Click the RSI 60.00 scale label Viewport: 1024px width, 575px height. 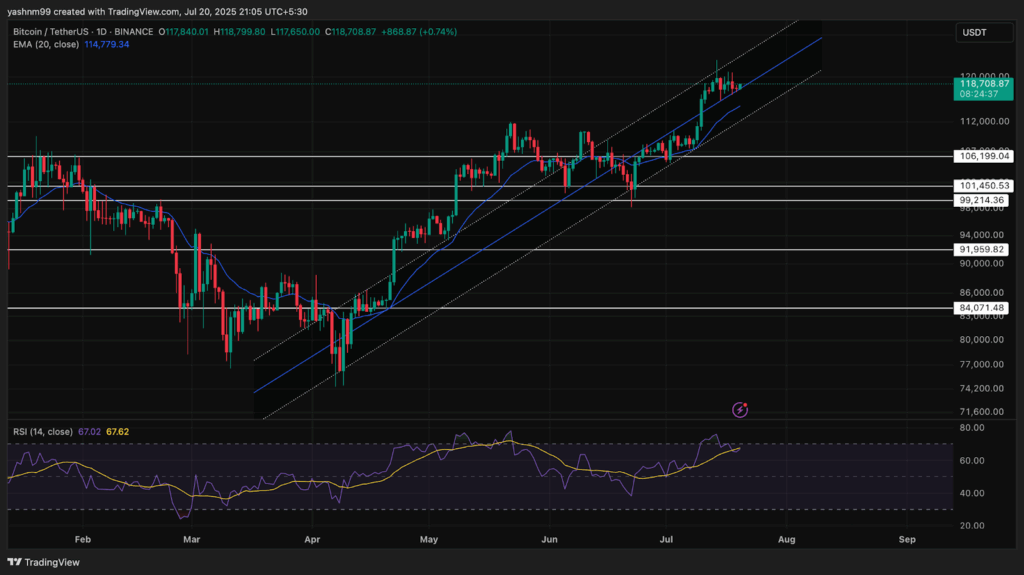point(972,461)
